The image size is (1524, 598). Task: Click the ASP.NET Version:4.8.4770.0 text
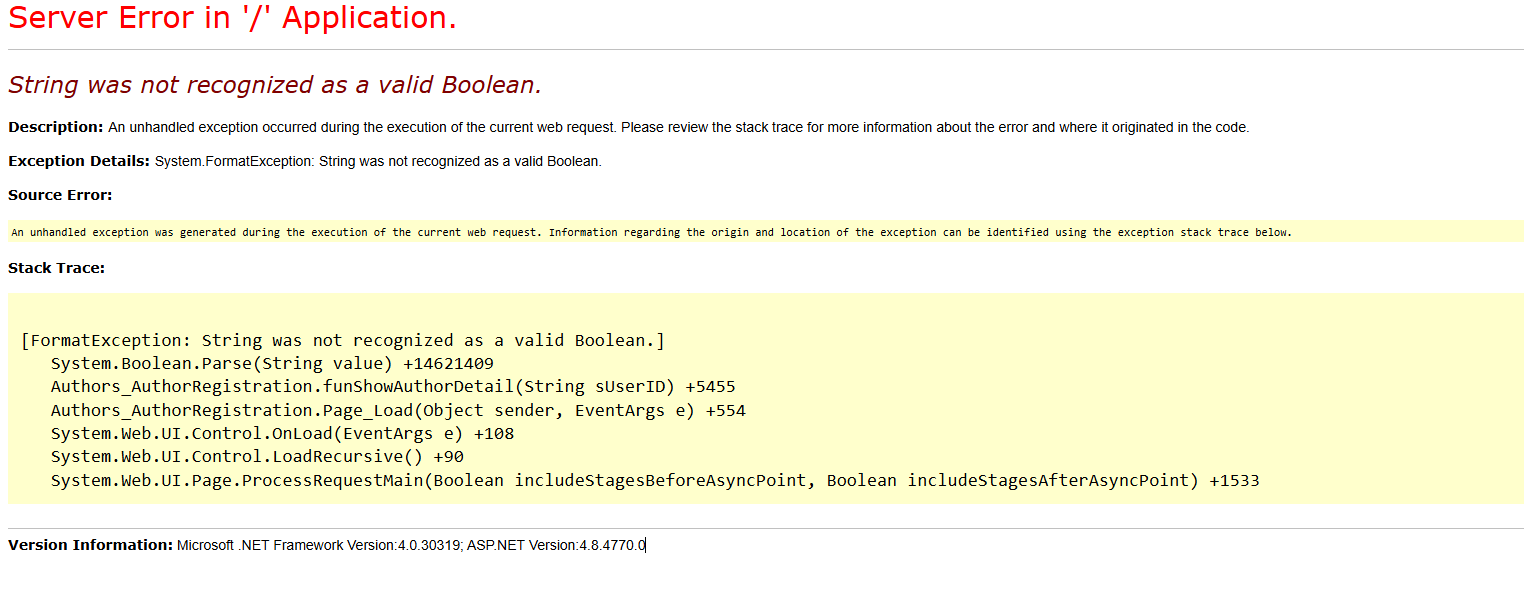point(557,545)
